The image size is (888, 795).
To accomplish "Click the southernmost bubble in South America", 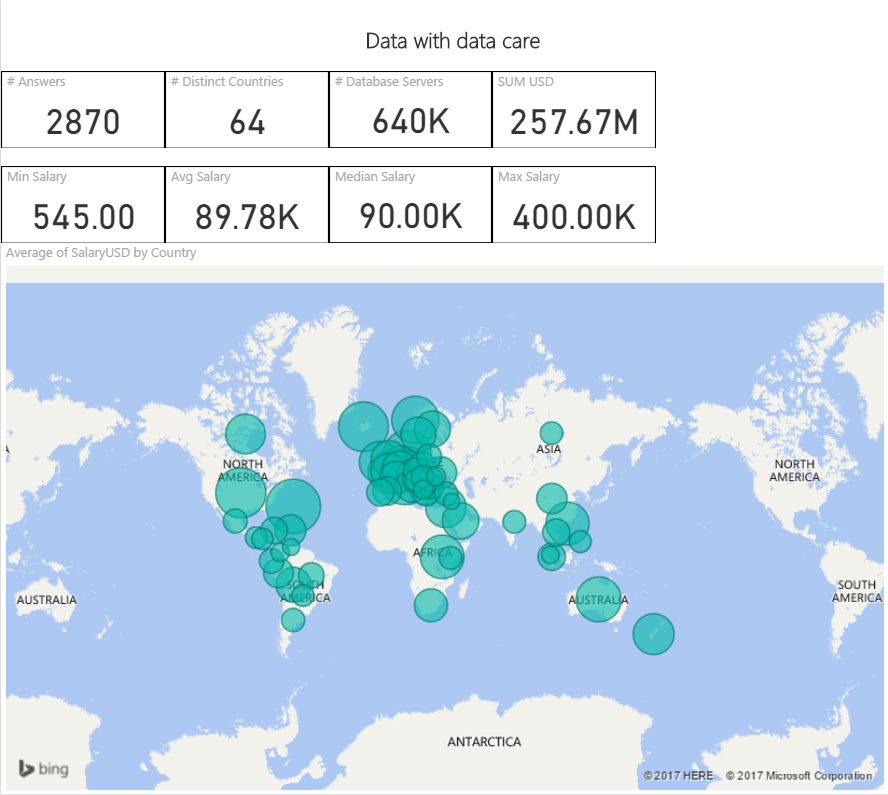I will (x=292, y=620).
